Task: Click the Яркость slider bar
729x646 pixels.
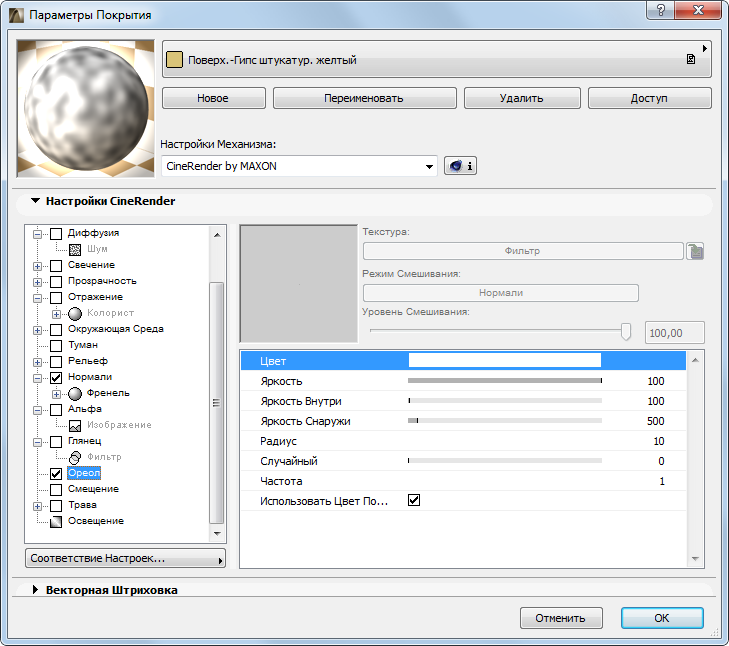Action: click(x=505, y=380)
